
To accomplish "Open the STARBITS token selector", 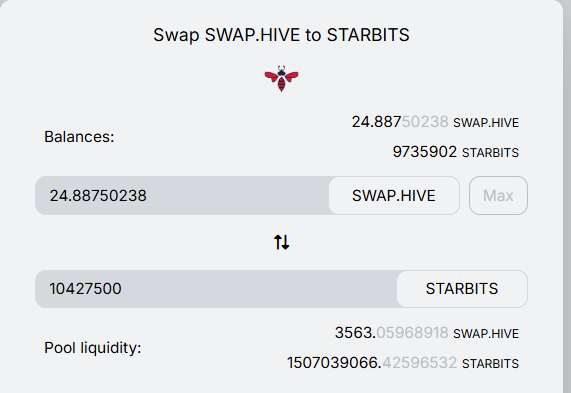I will [462, 289].
